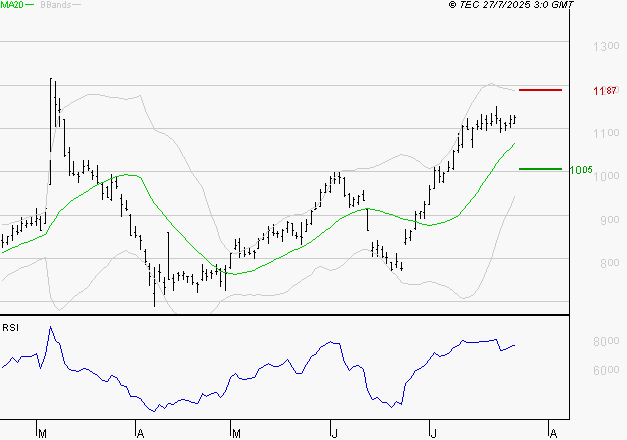Viewport: 627px width, 440px height.
Task: Click the 1100 price axis label
Action: click(x=606, y=133)
